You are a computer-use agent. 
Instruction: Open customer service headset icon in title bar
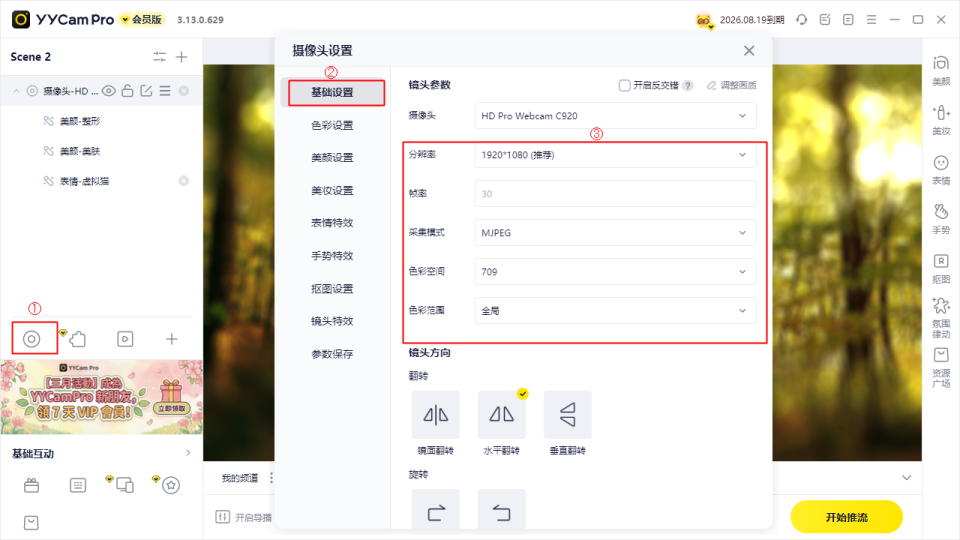[801, 19]
